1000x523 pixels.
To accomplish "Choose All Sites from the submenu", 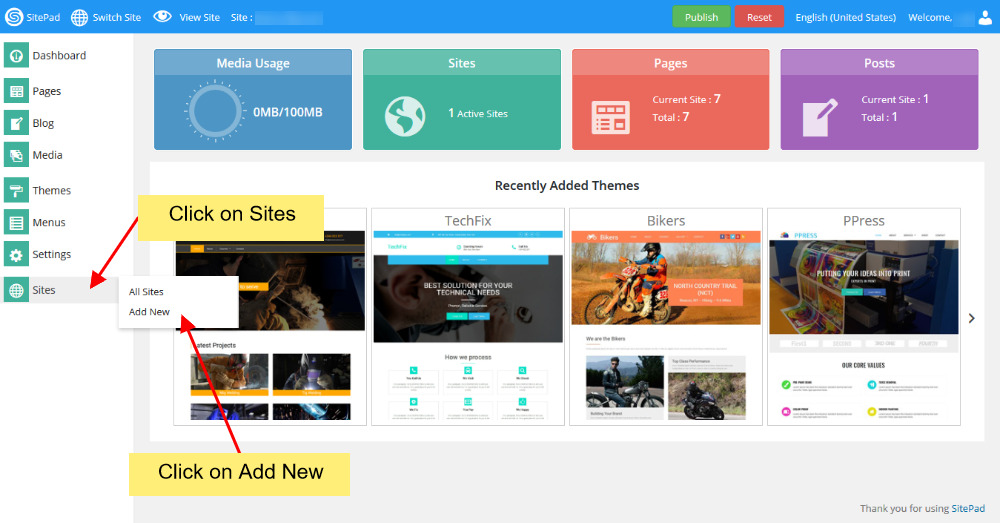I will [x=146, y=291].
